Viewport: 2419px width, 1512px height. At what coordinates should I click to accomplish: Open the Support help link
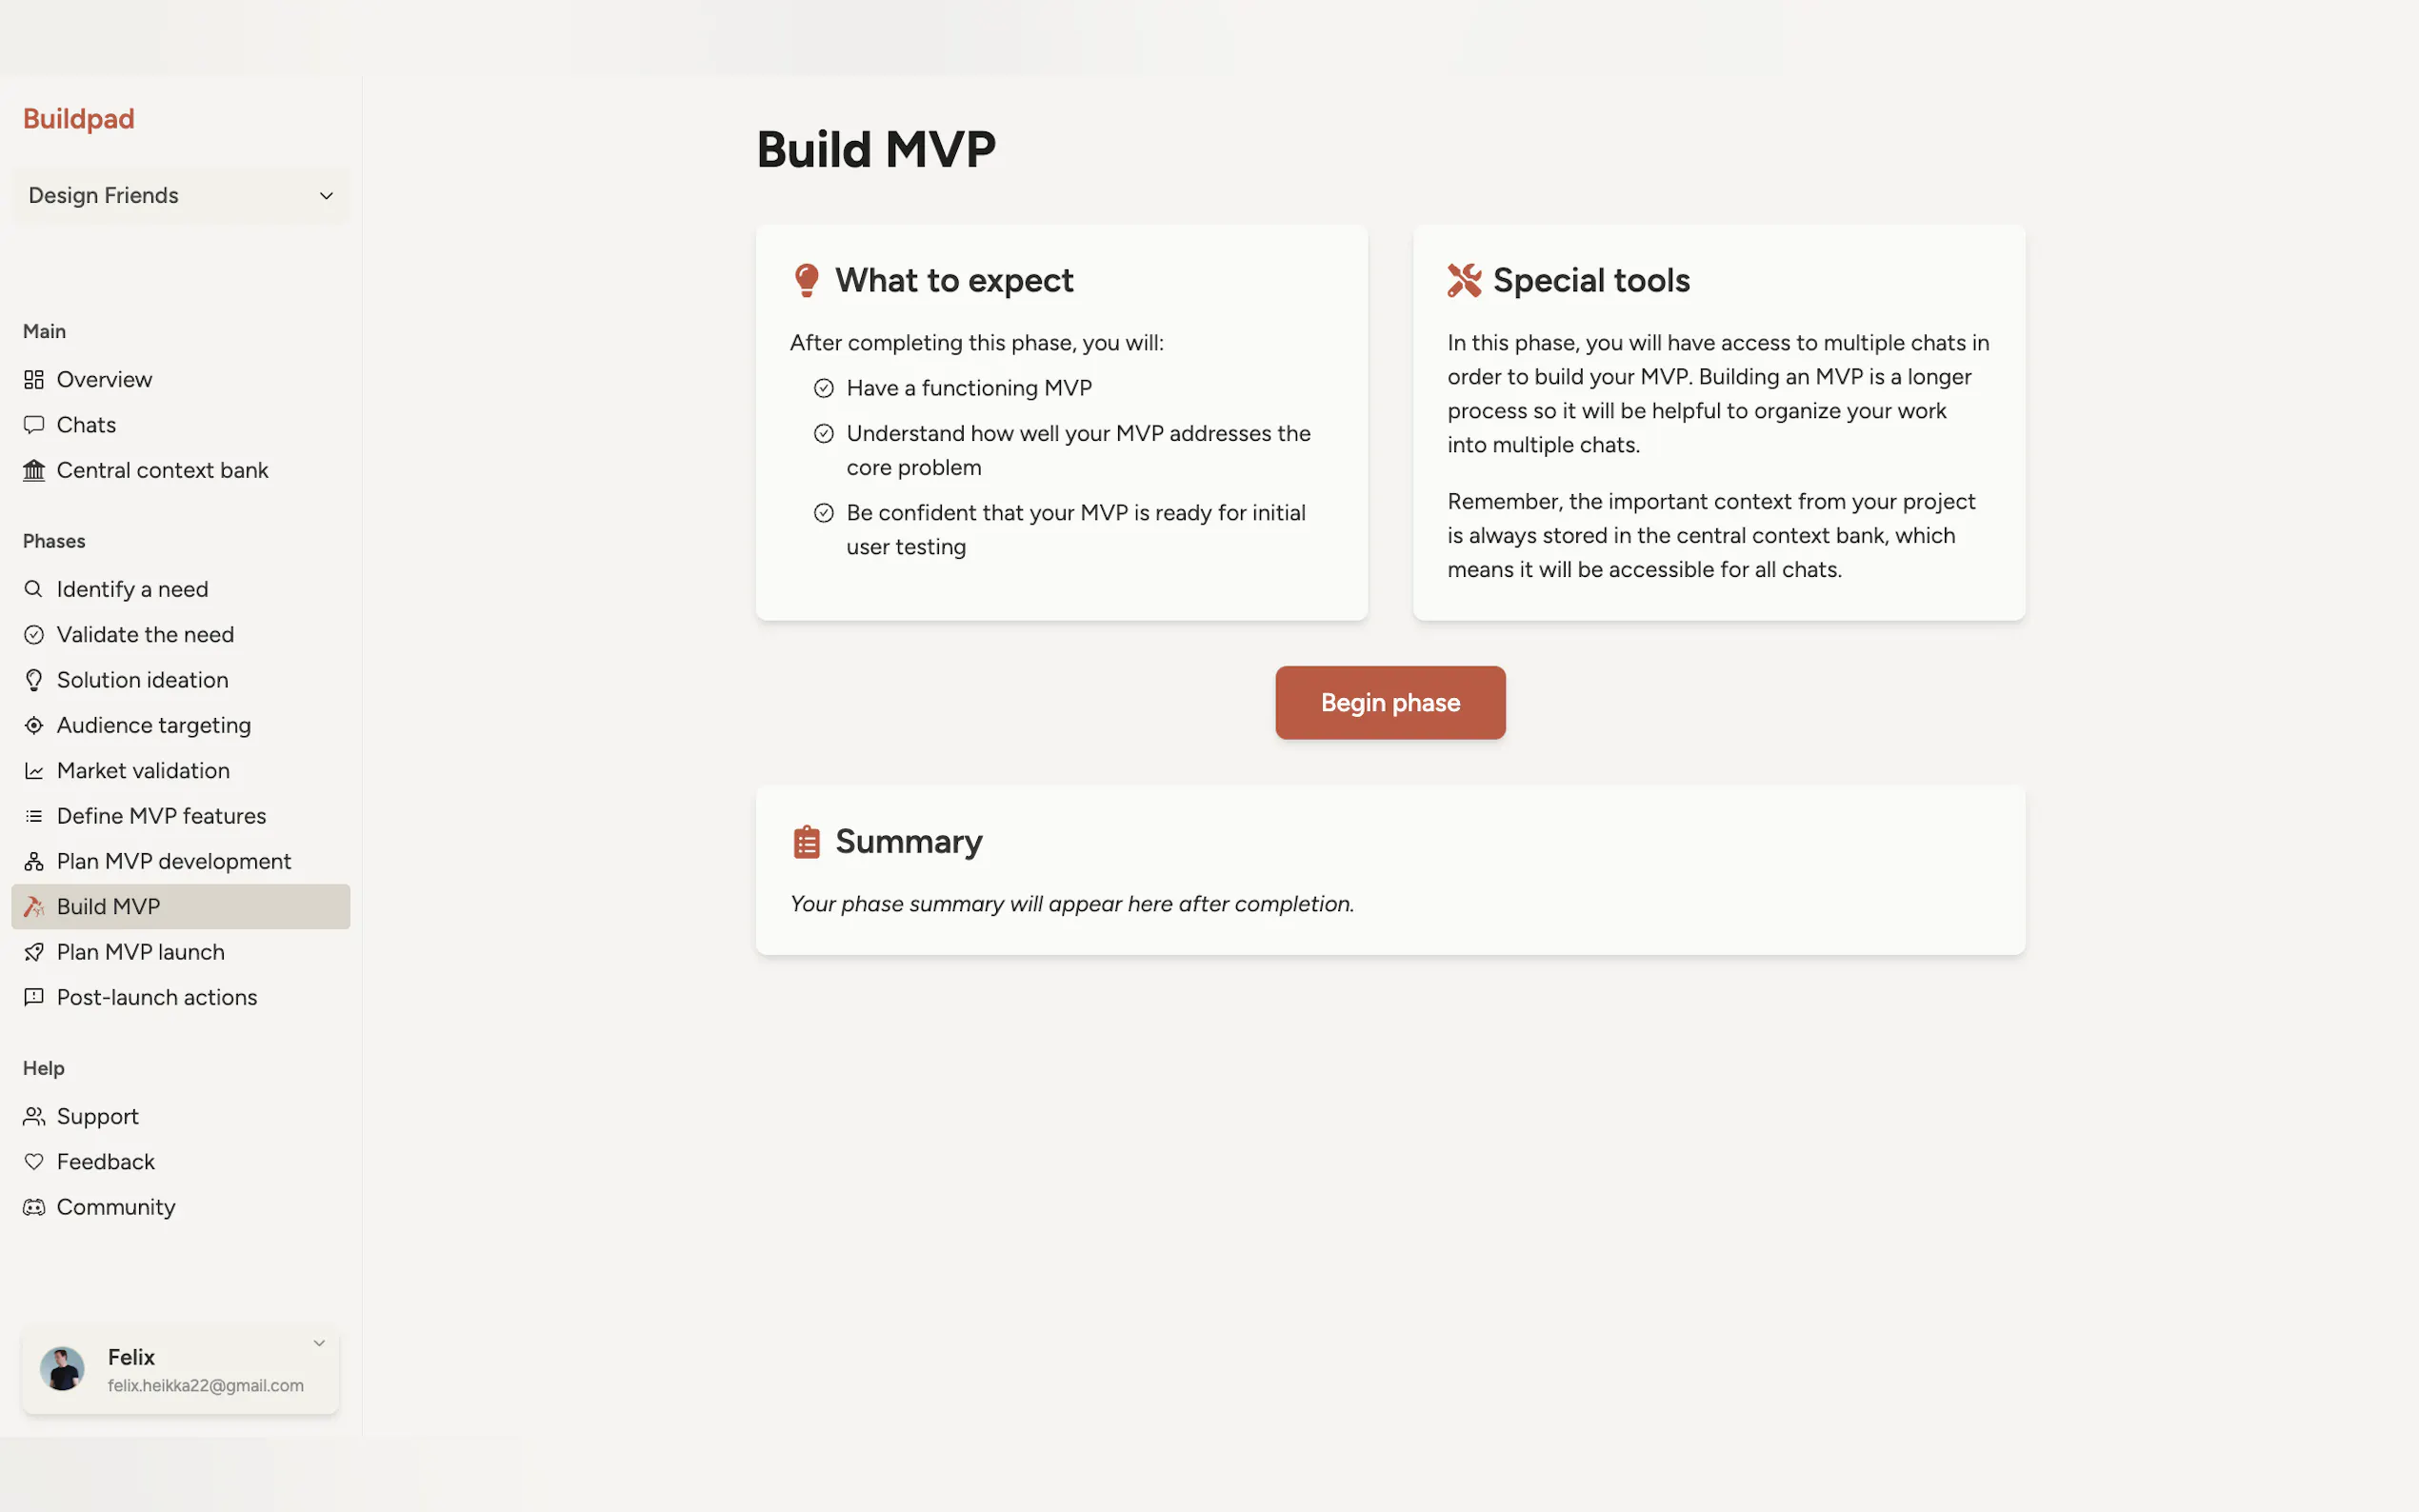[x=97, y=1116]
